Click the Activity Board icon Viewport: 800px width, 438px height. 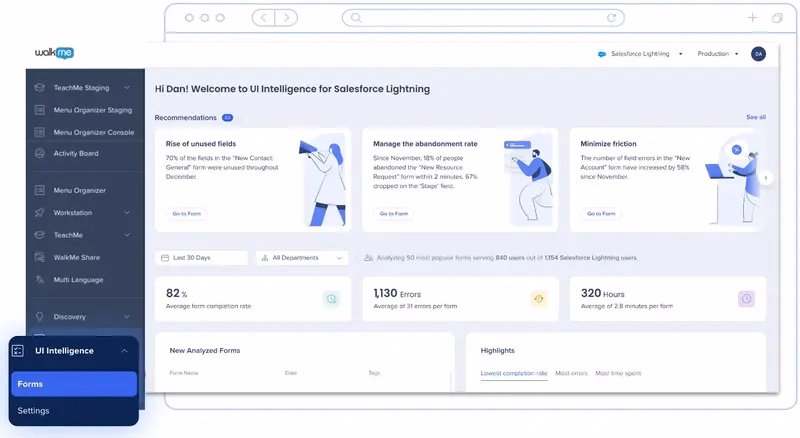pyautogui.click(x=39, y=153)
